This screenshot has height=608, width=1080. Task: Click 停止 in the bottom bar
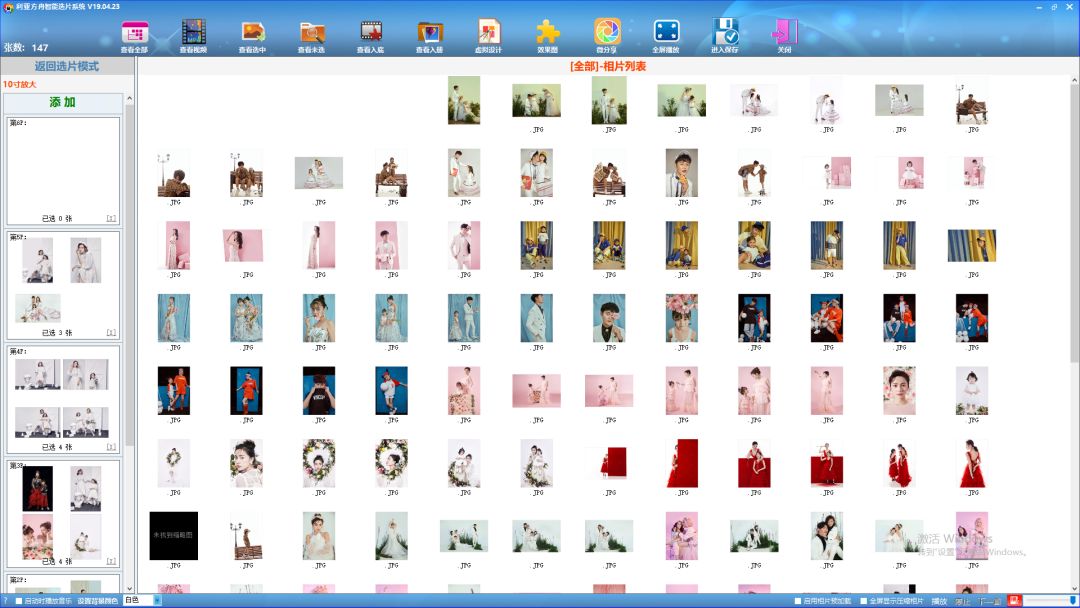962,601
